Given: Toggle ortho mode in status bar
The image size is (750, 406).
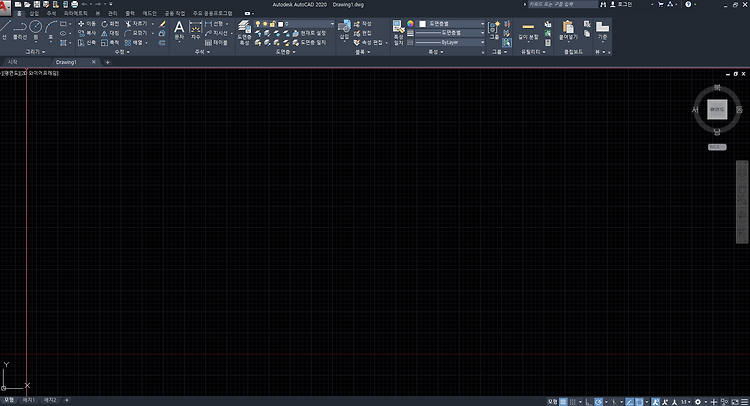Looking at the screenshot, I should [588, 402].
